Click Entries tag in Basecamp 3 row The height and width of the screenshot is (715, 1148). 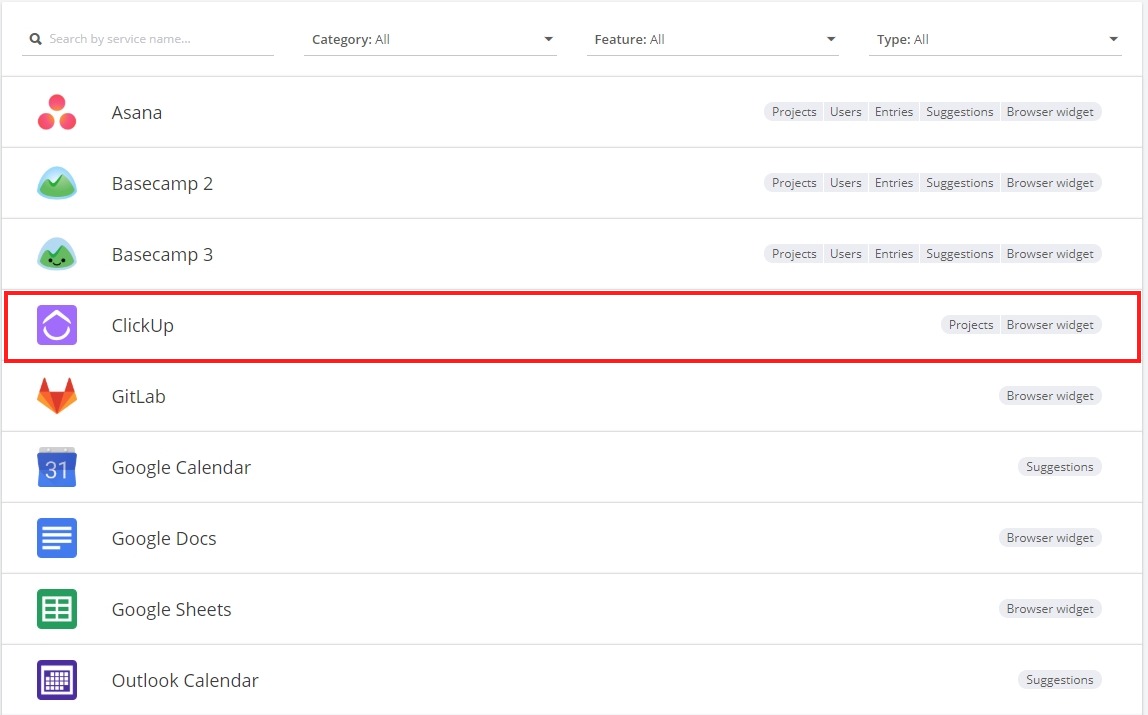[x=894, y=254]
